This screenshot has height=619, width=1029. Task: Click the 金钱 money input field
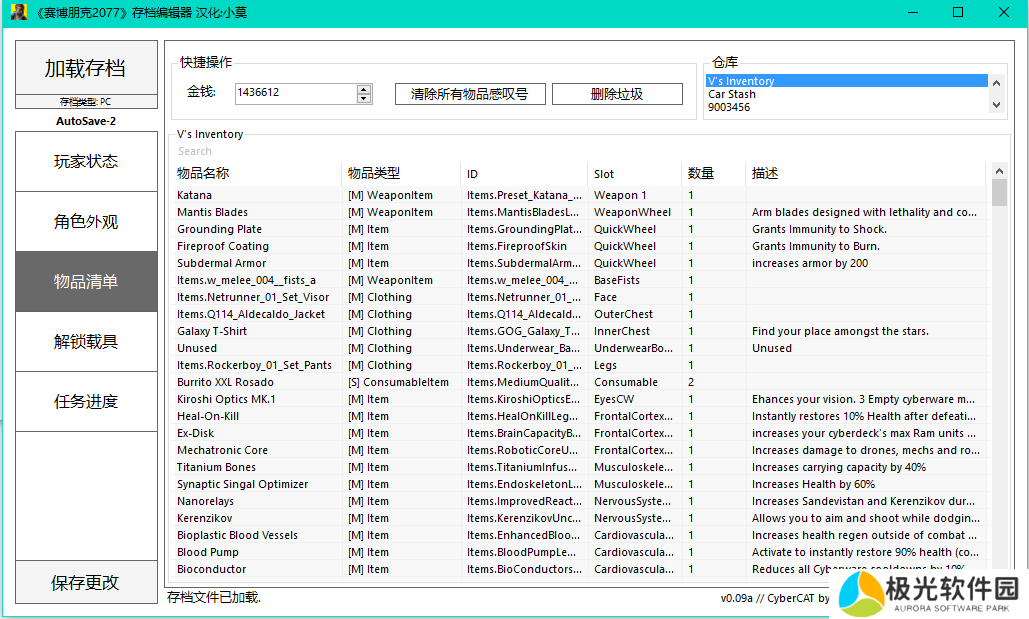(x=295, y=93)
